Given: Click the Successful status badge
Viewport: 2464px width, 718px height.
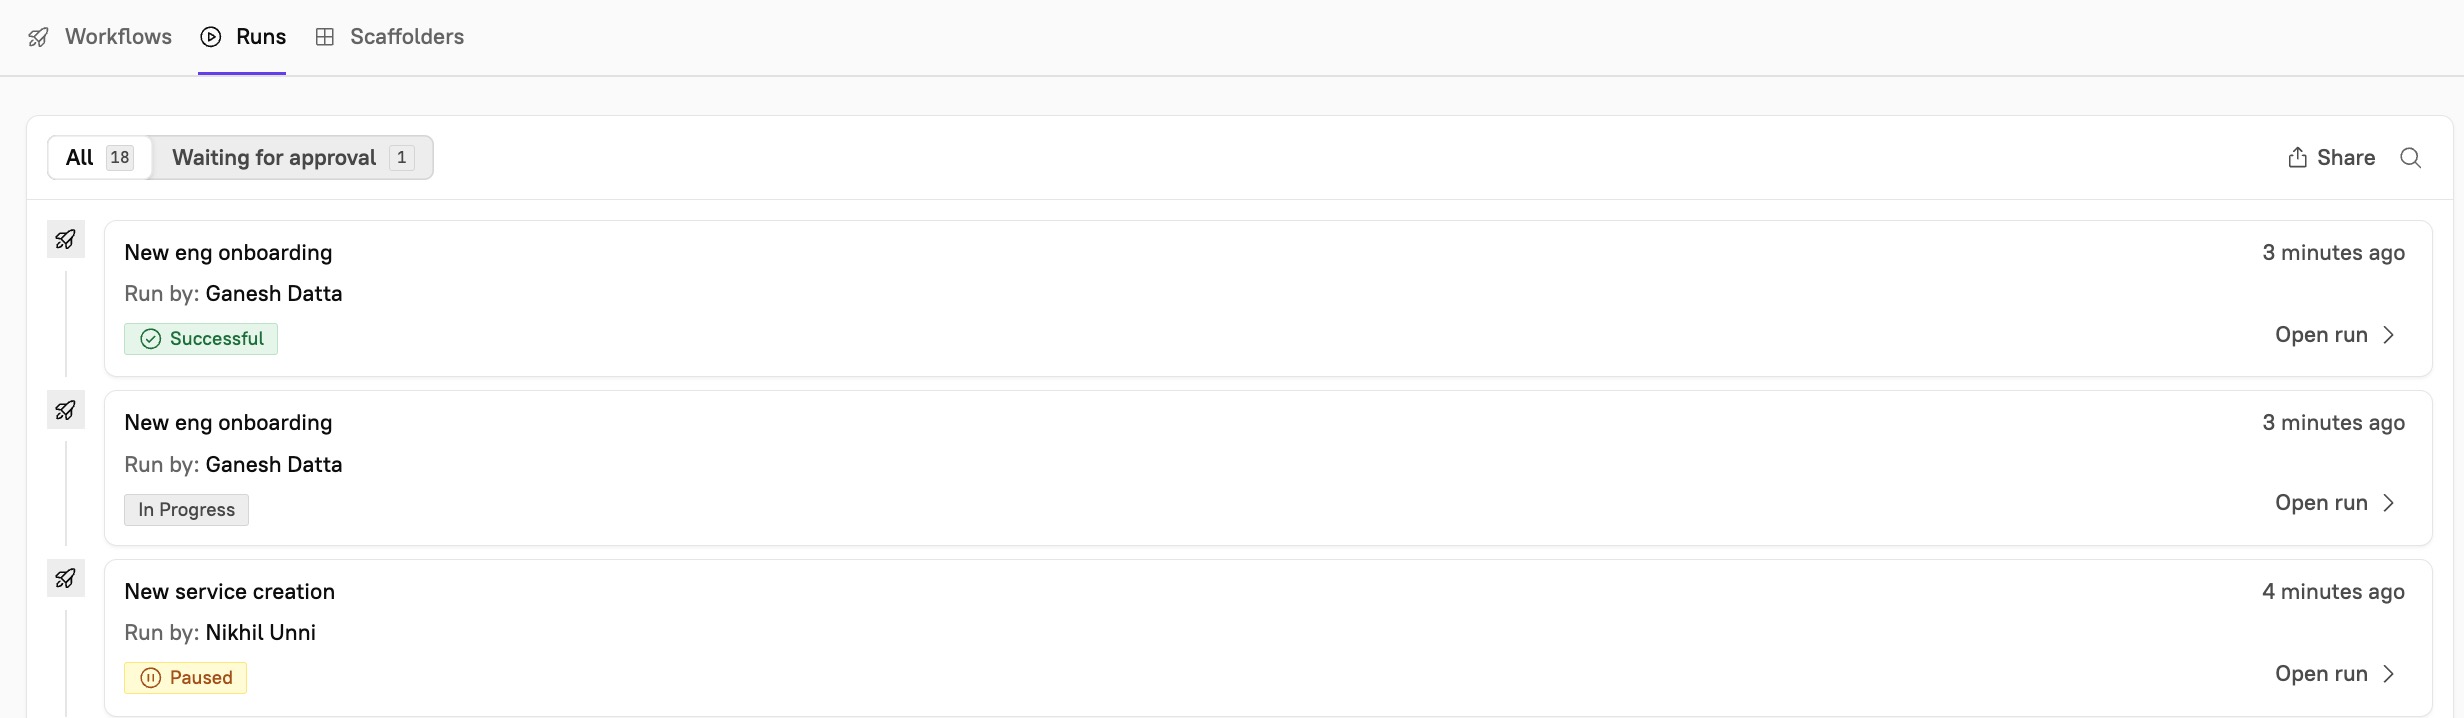Looking at the screenshot, I should [201, 339].
